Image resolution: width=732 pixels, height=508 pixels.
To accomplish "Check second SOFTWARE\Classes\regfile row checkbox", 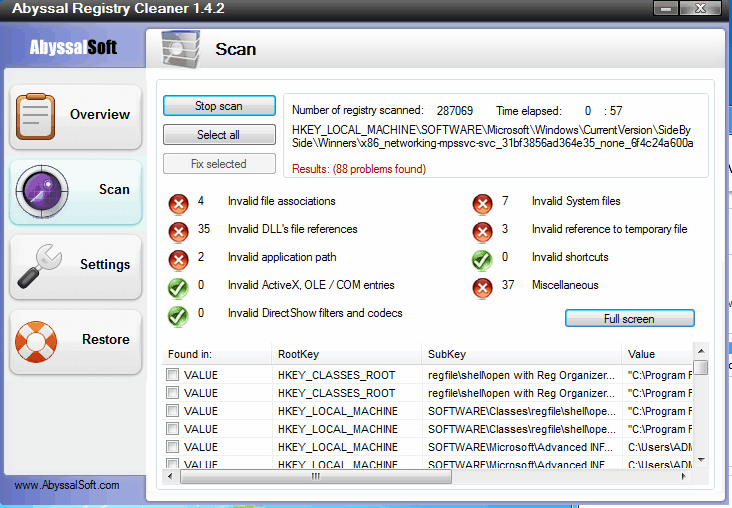I will (x=172, y=429).
